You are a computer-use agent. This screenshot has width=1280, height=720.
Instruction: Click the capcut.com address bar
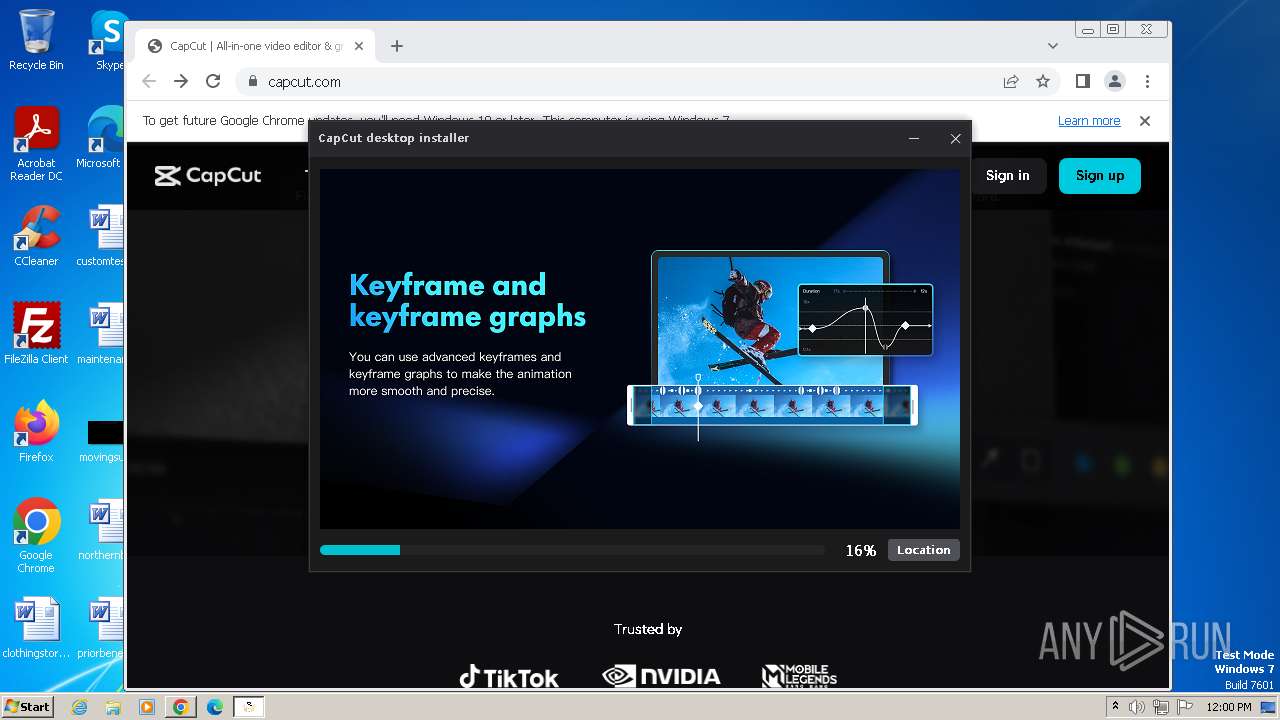[x=620, y=82]
